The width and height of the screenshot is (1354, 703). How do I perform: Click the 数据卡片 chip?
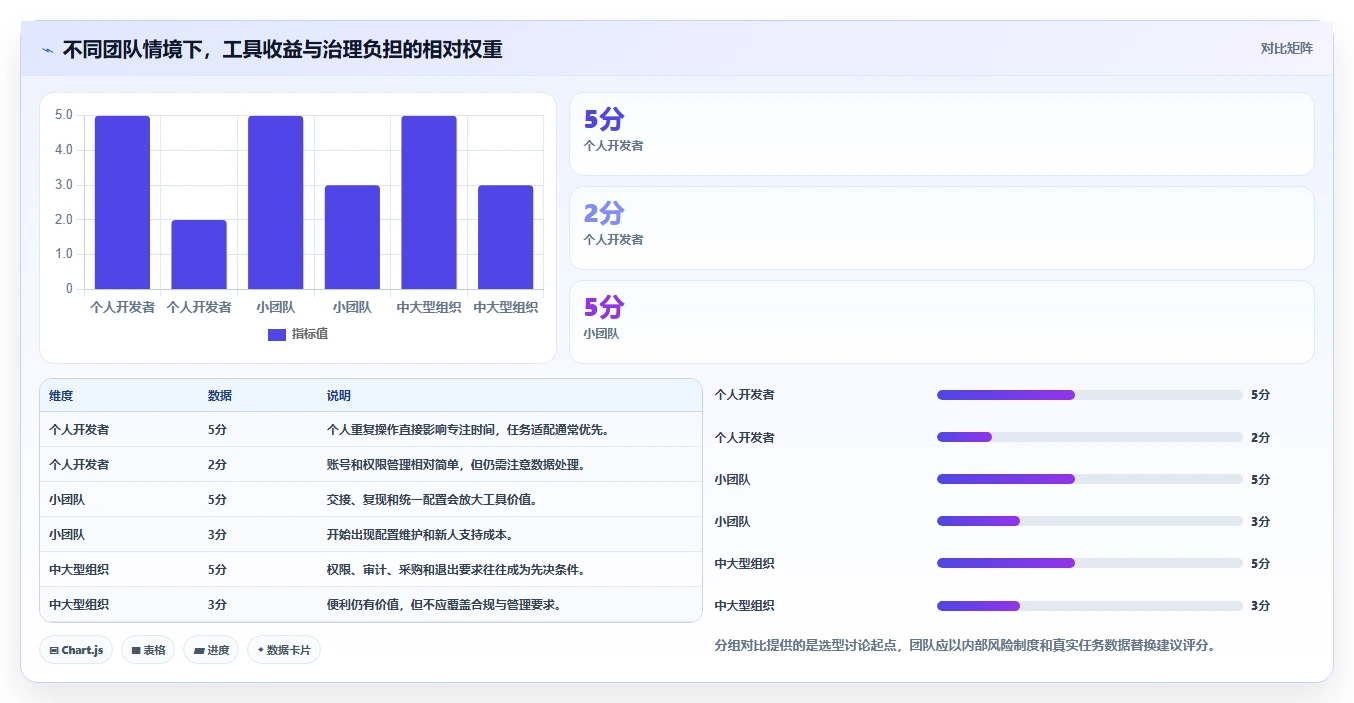pyautogui.click(x=284, y=650)
